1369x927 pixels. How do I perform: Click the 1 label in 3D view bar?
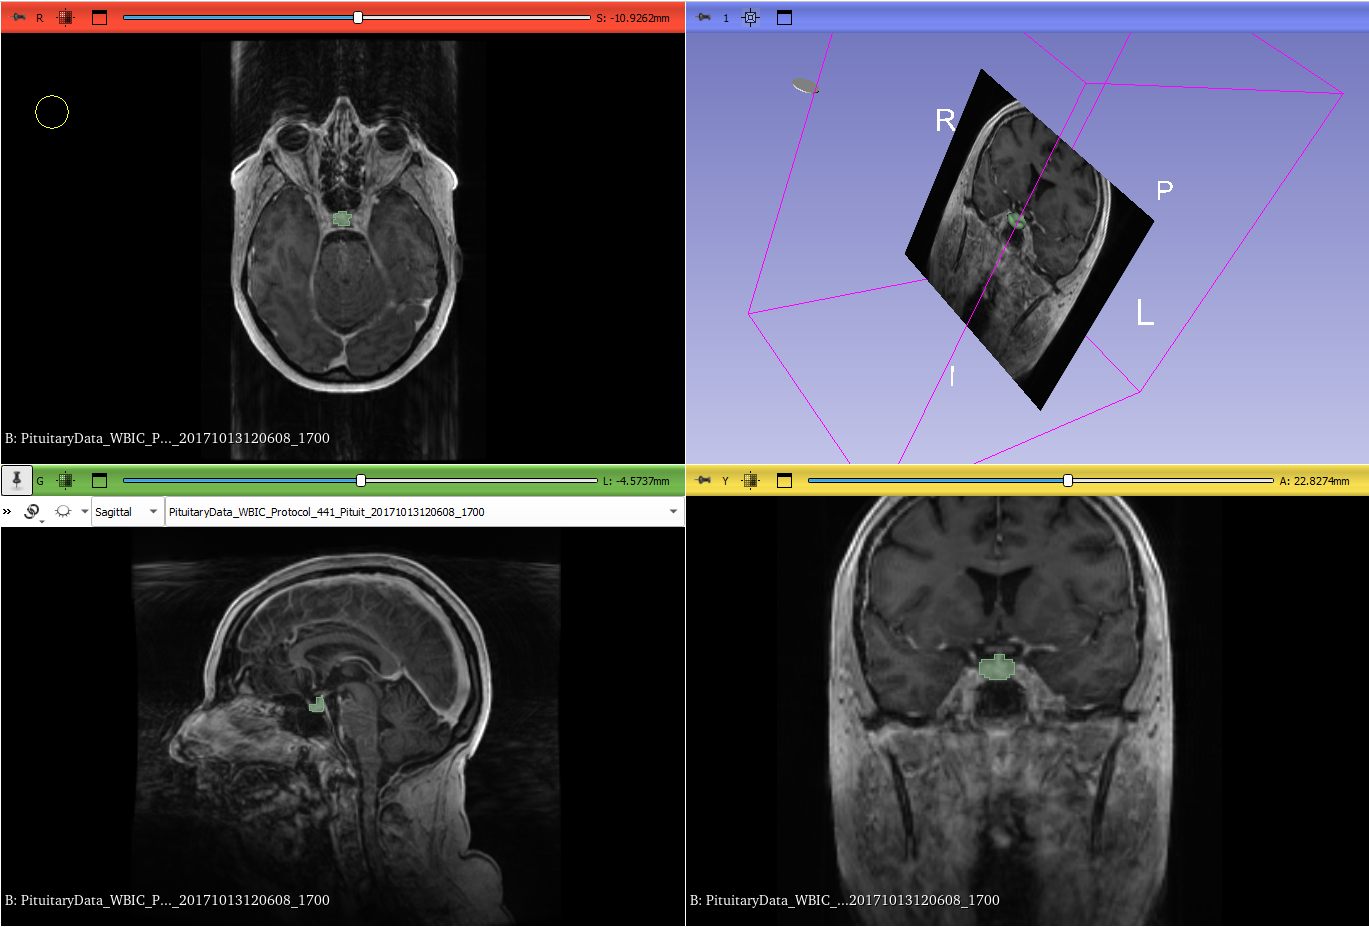coord(726,18)
